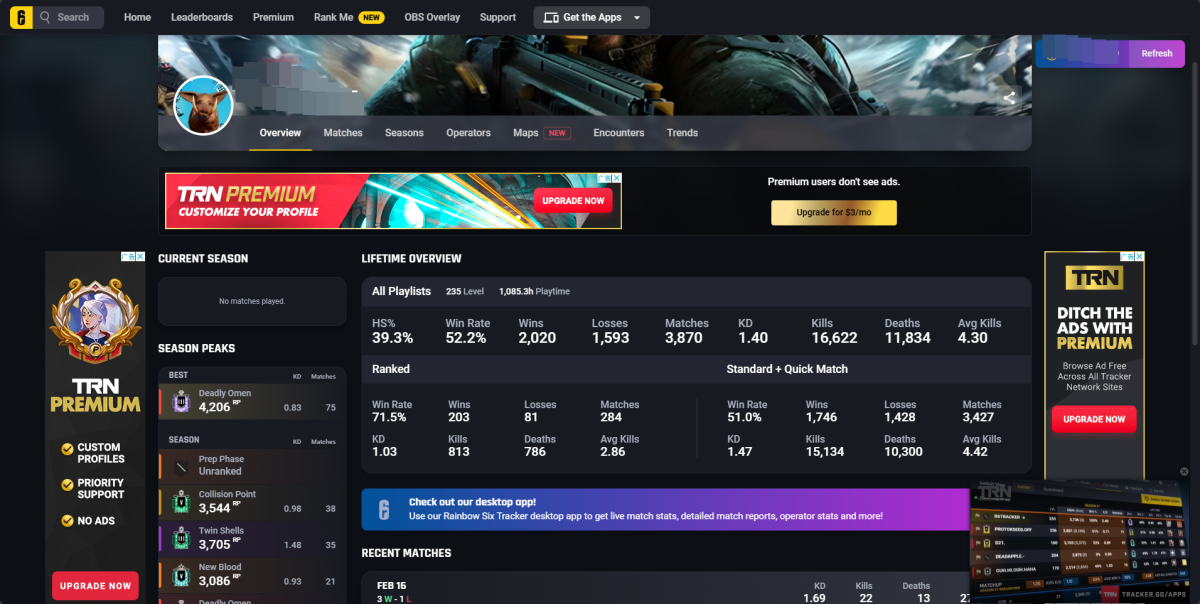The width and height of the screenshot is (1200, 604).
Task: Switch to the Matches tab
Action: tap(343, 133)
